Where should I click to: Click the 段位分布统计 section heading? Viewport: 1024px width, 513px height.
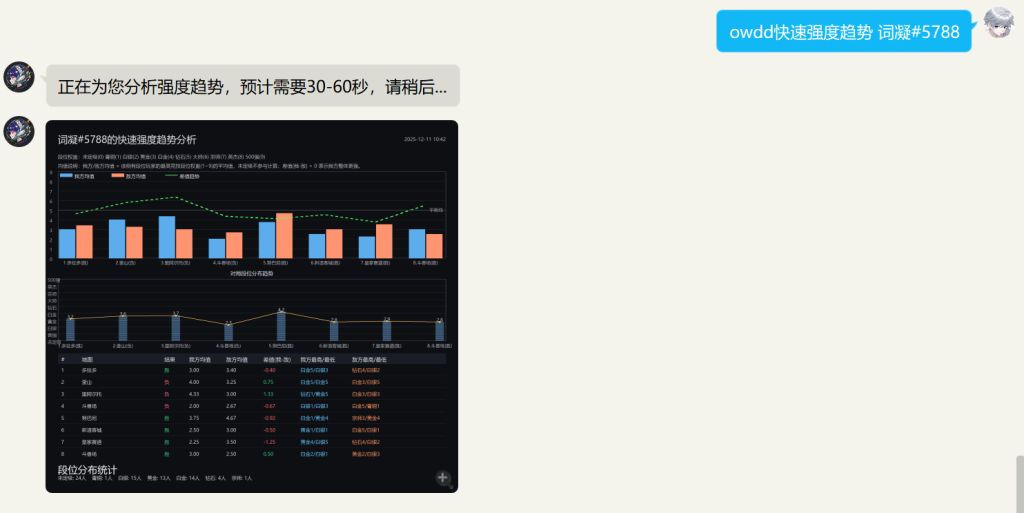87,469
